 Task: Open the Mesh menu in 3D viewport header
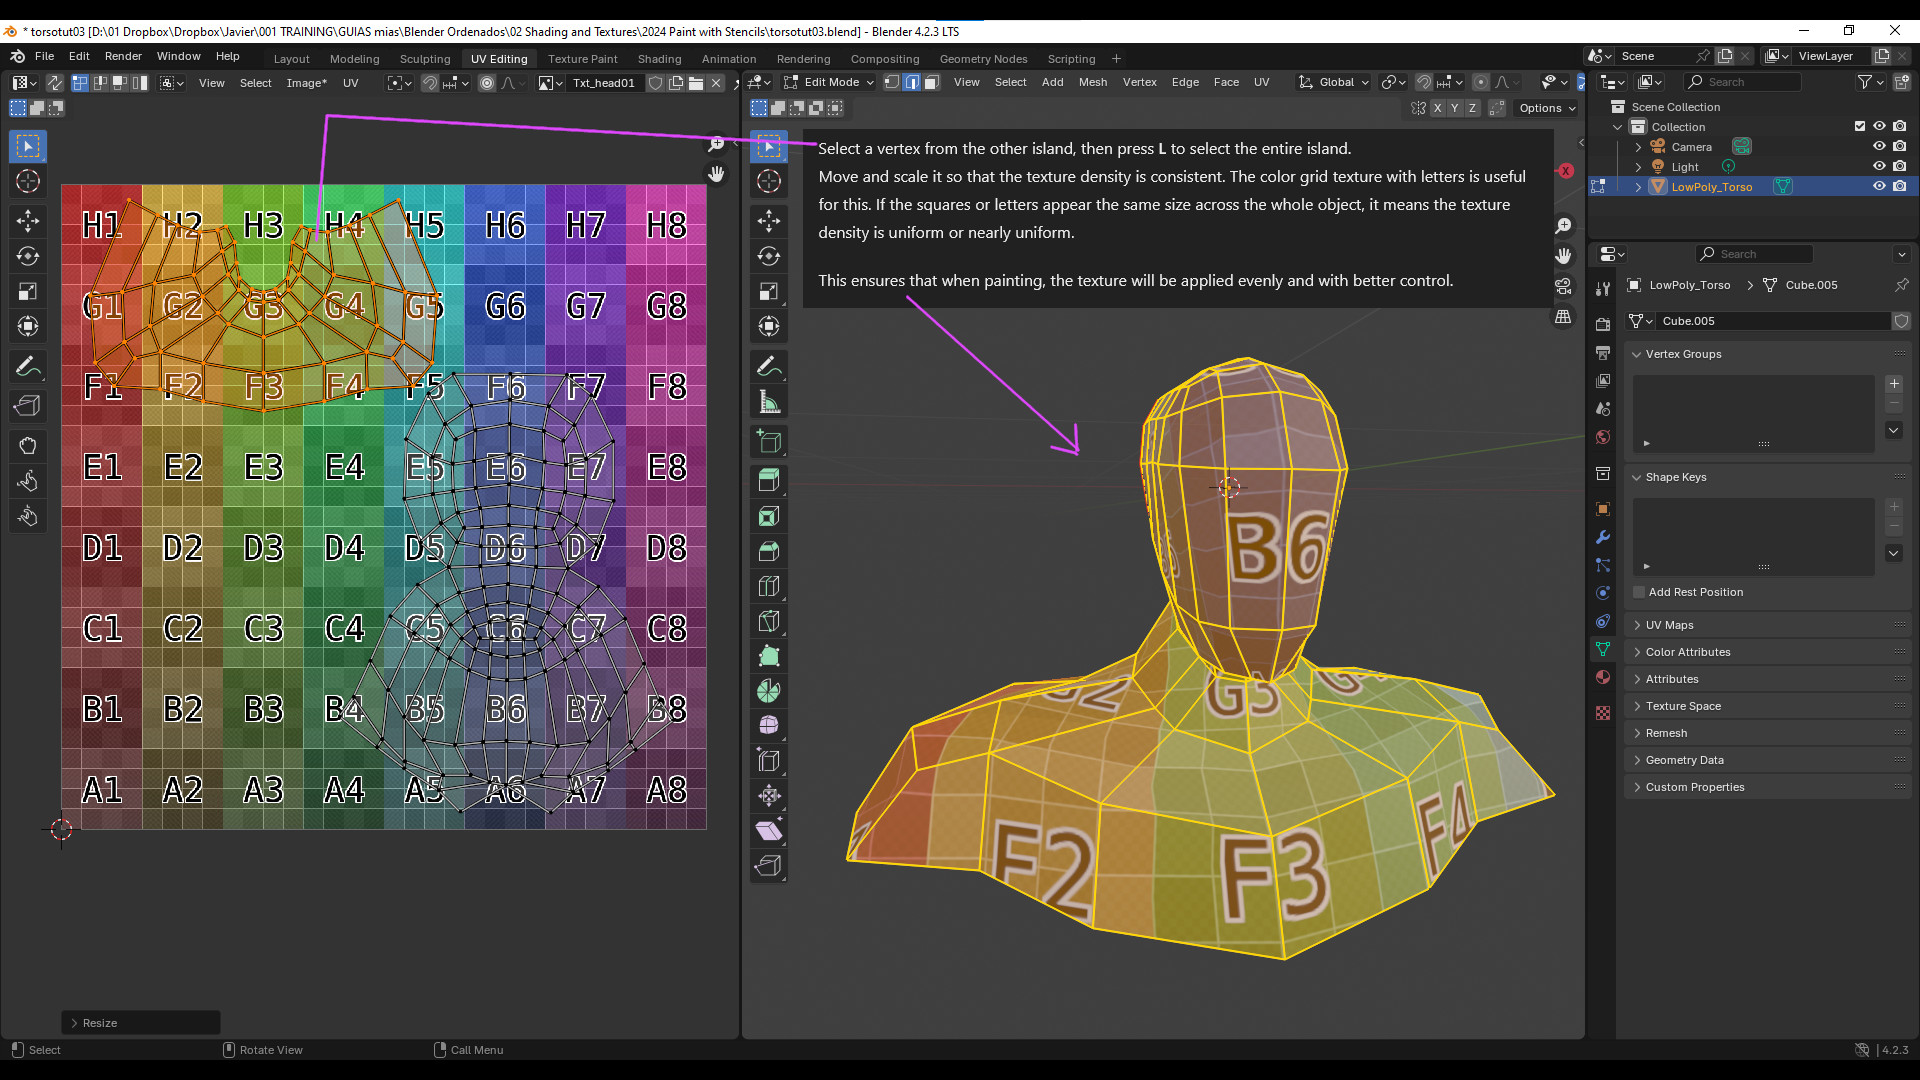click(x=1092, y=82)
